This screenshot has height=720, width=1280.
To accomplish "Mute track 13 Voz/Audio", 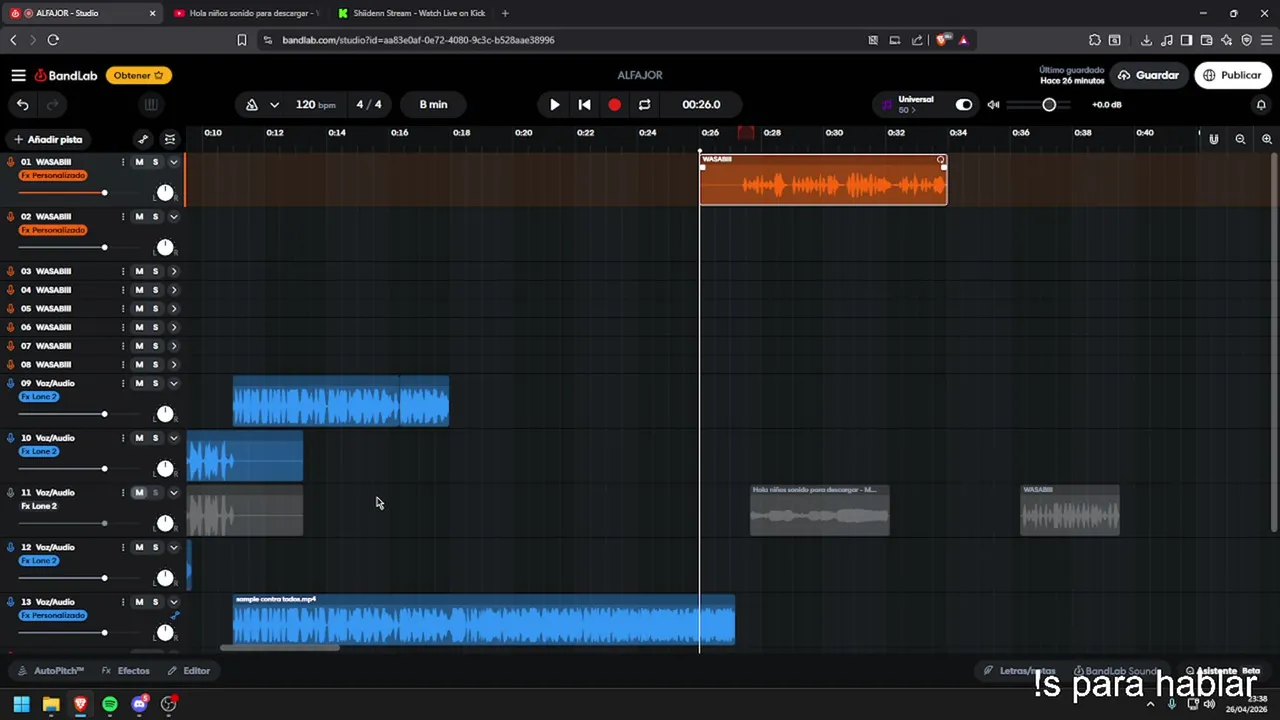I will click(x=139, y=602).
